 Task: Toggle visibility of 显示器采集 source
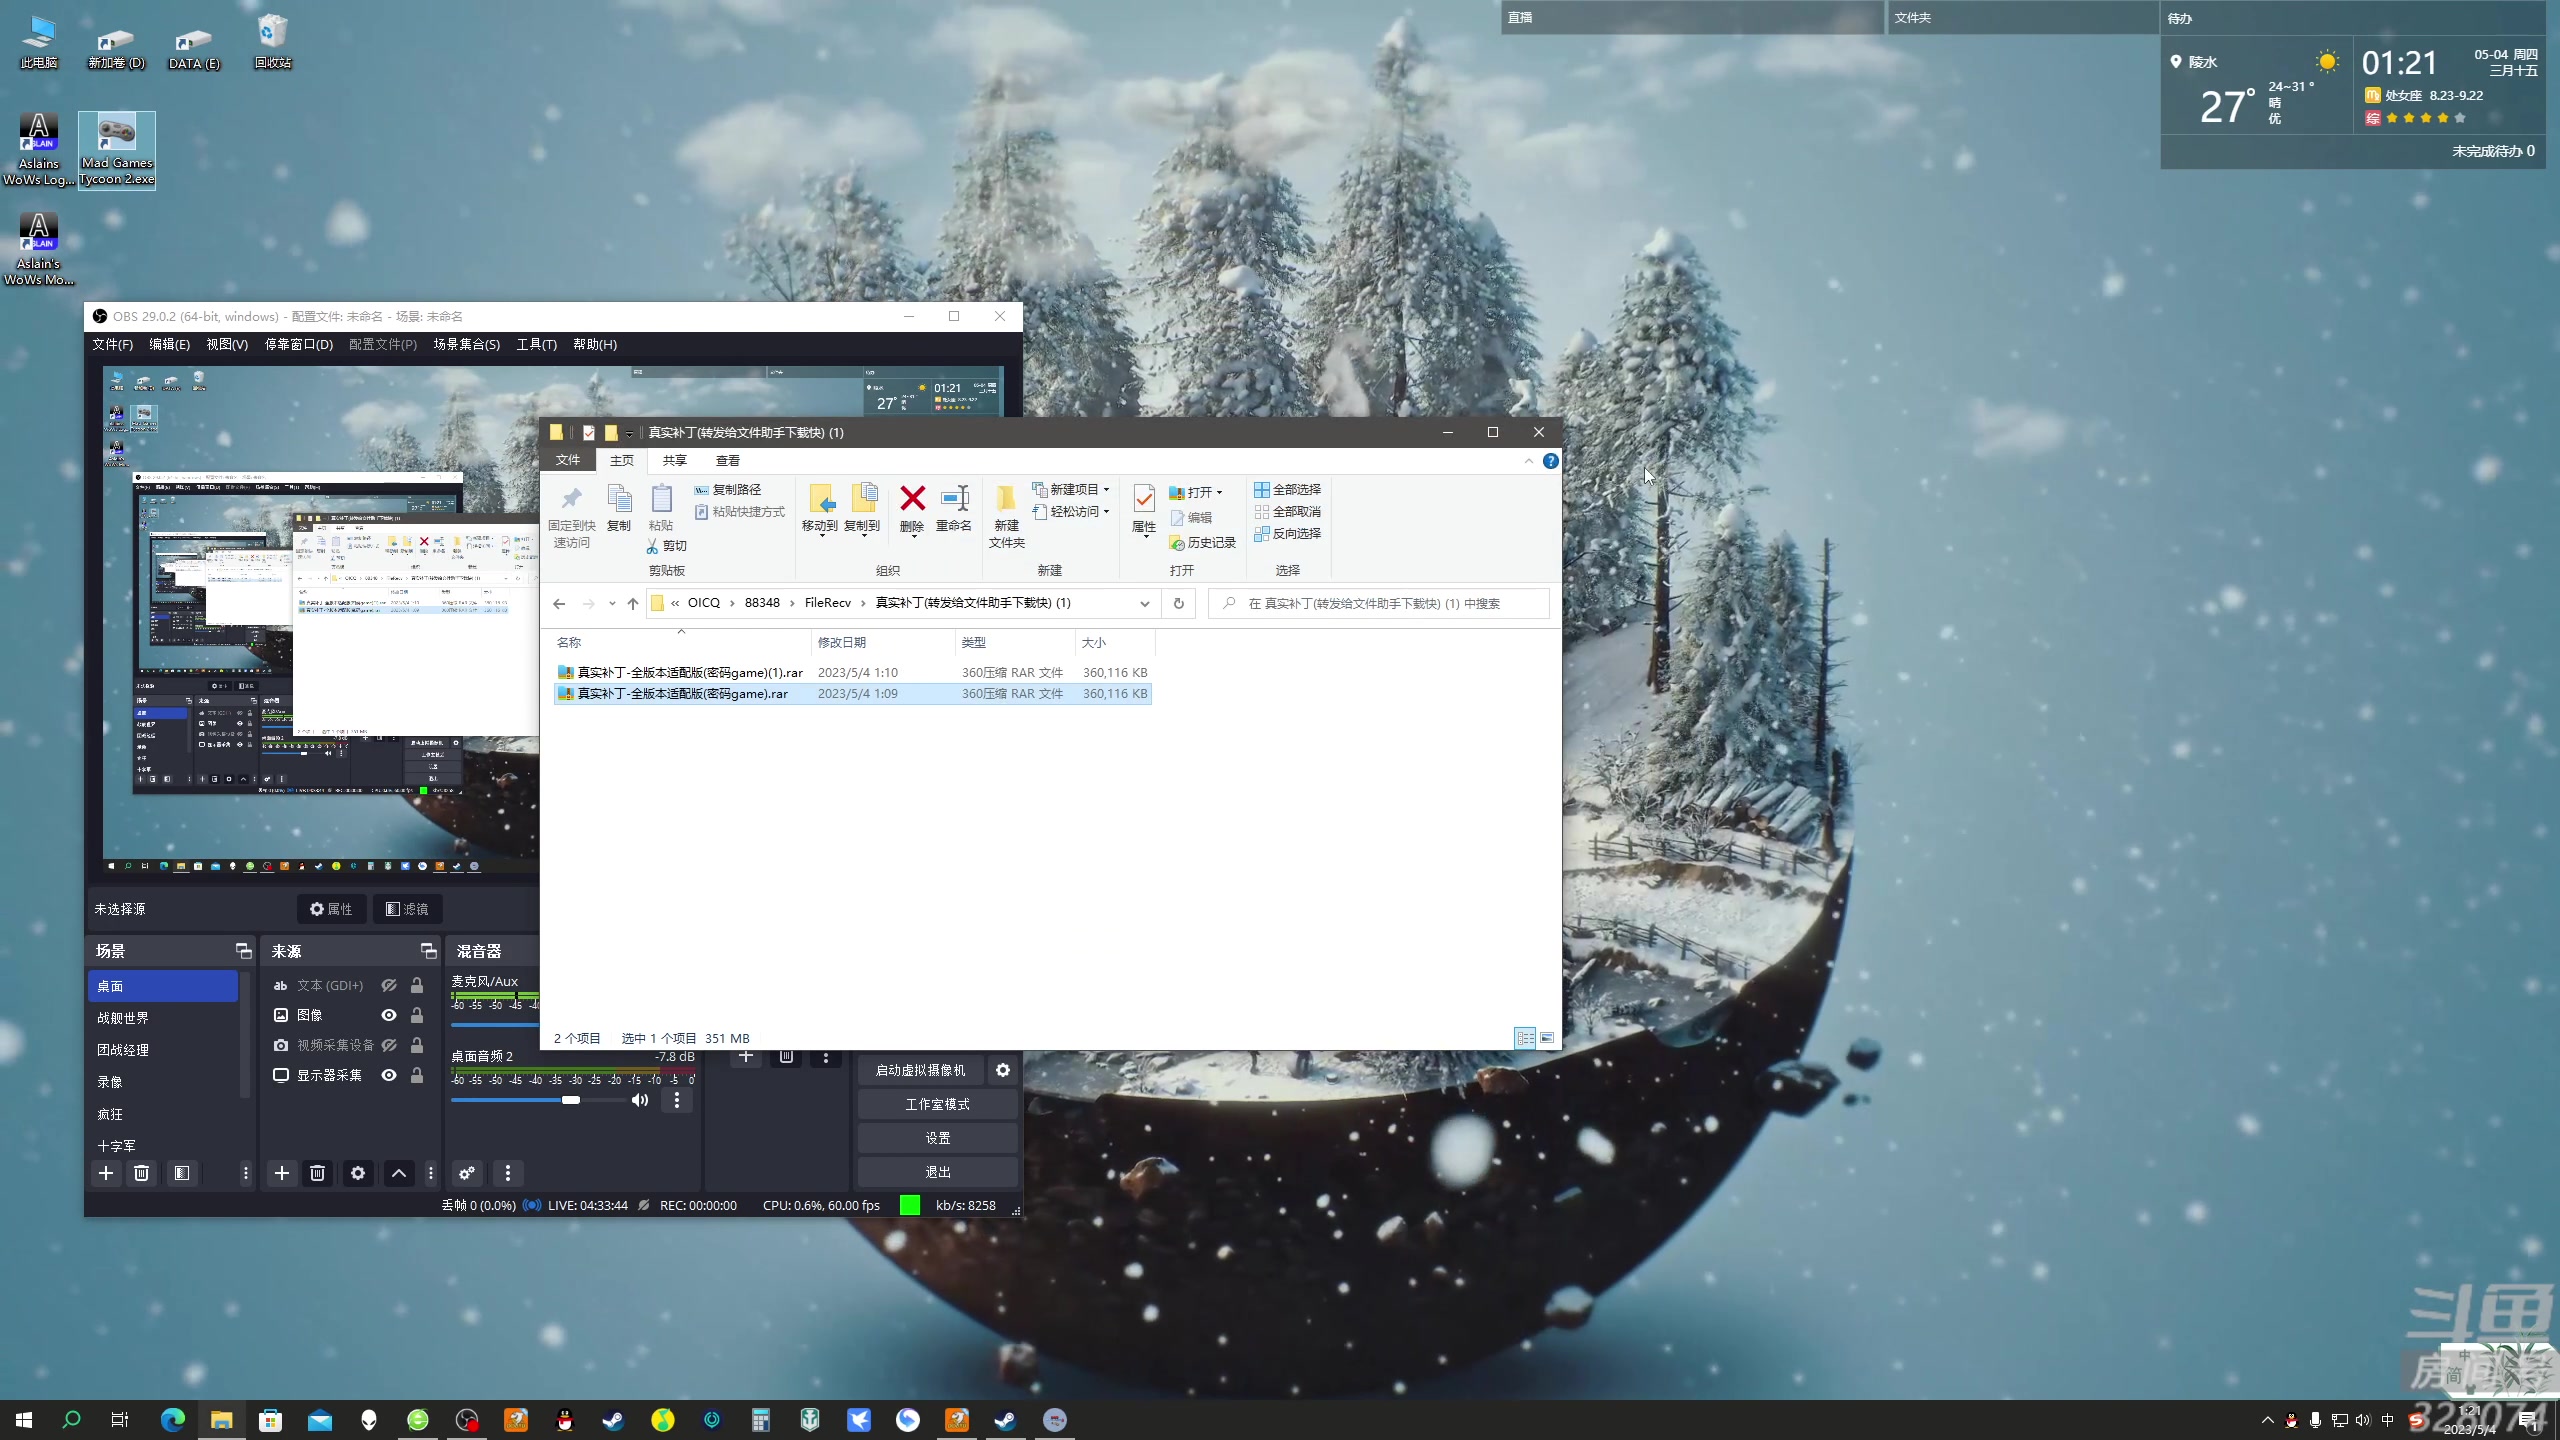click(x=389, y=1075)
